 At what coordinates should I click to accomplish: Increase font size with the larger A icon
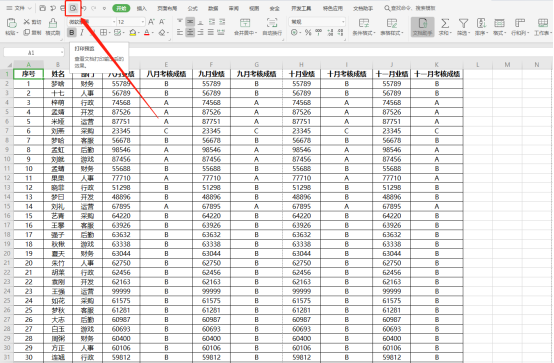(x=151, y=22)
